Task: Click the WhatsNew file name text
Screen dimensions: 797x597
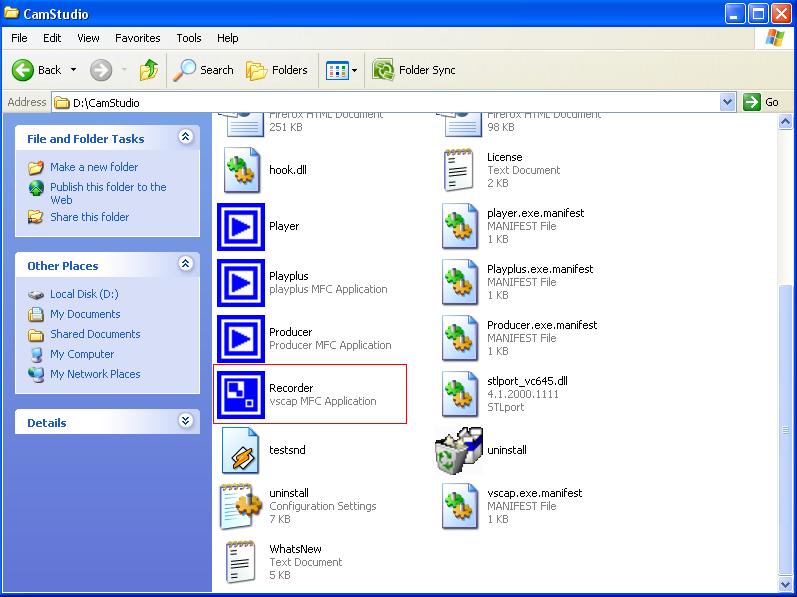Action: pos(295,549)
